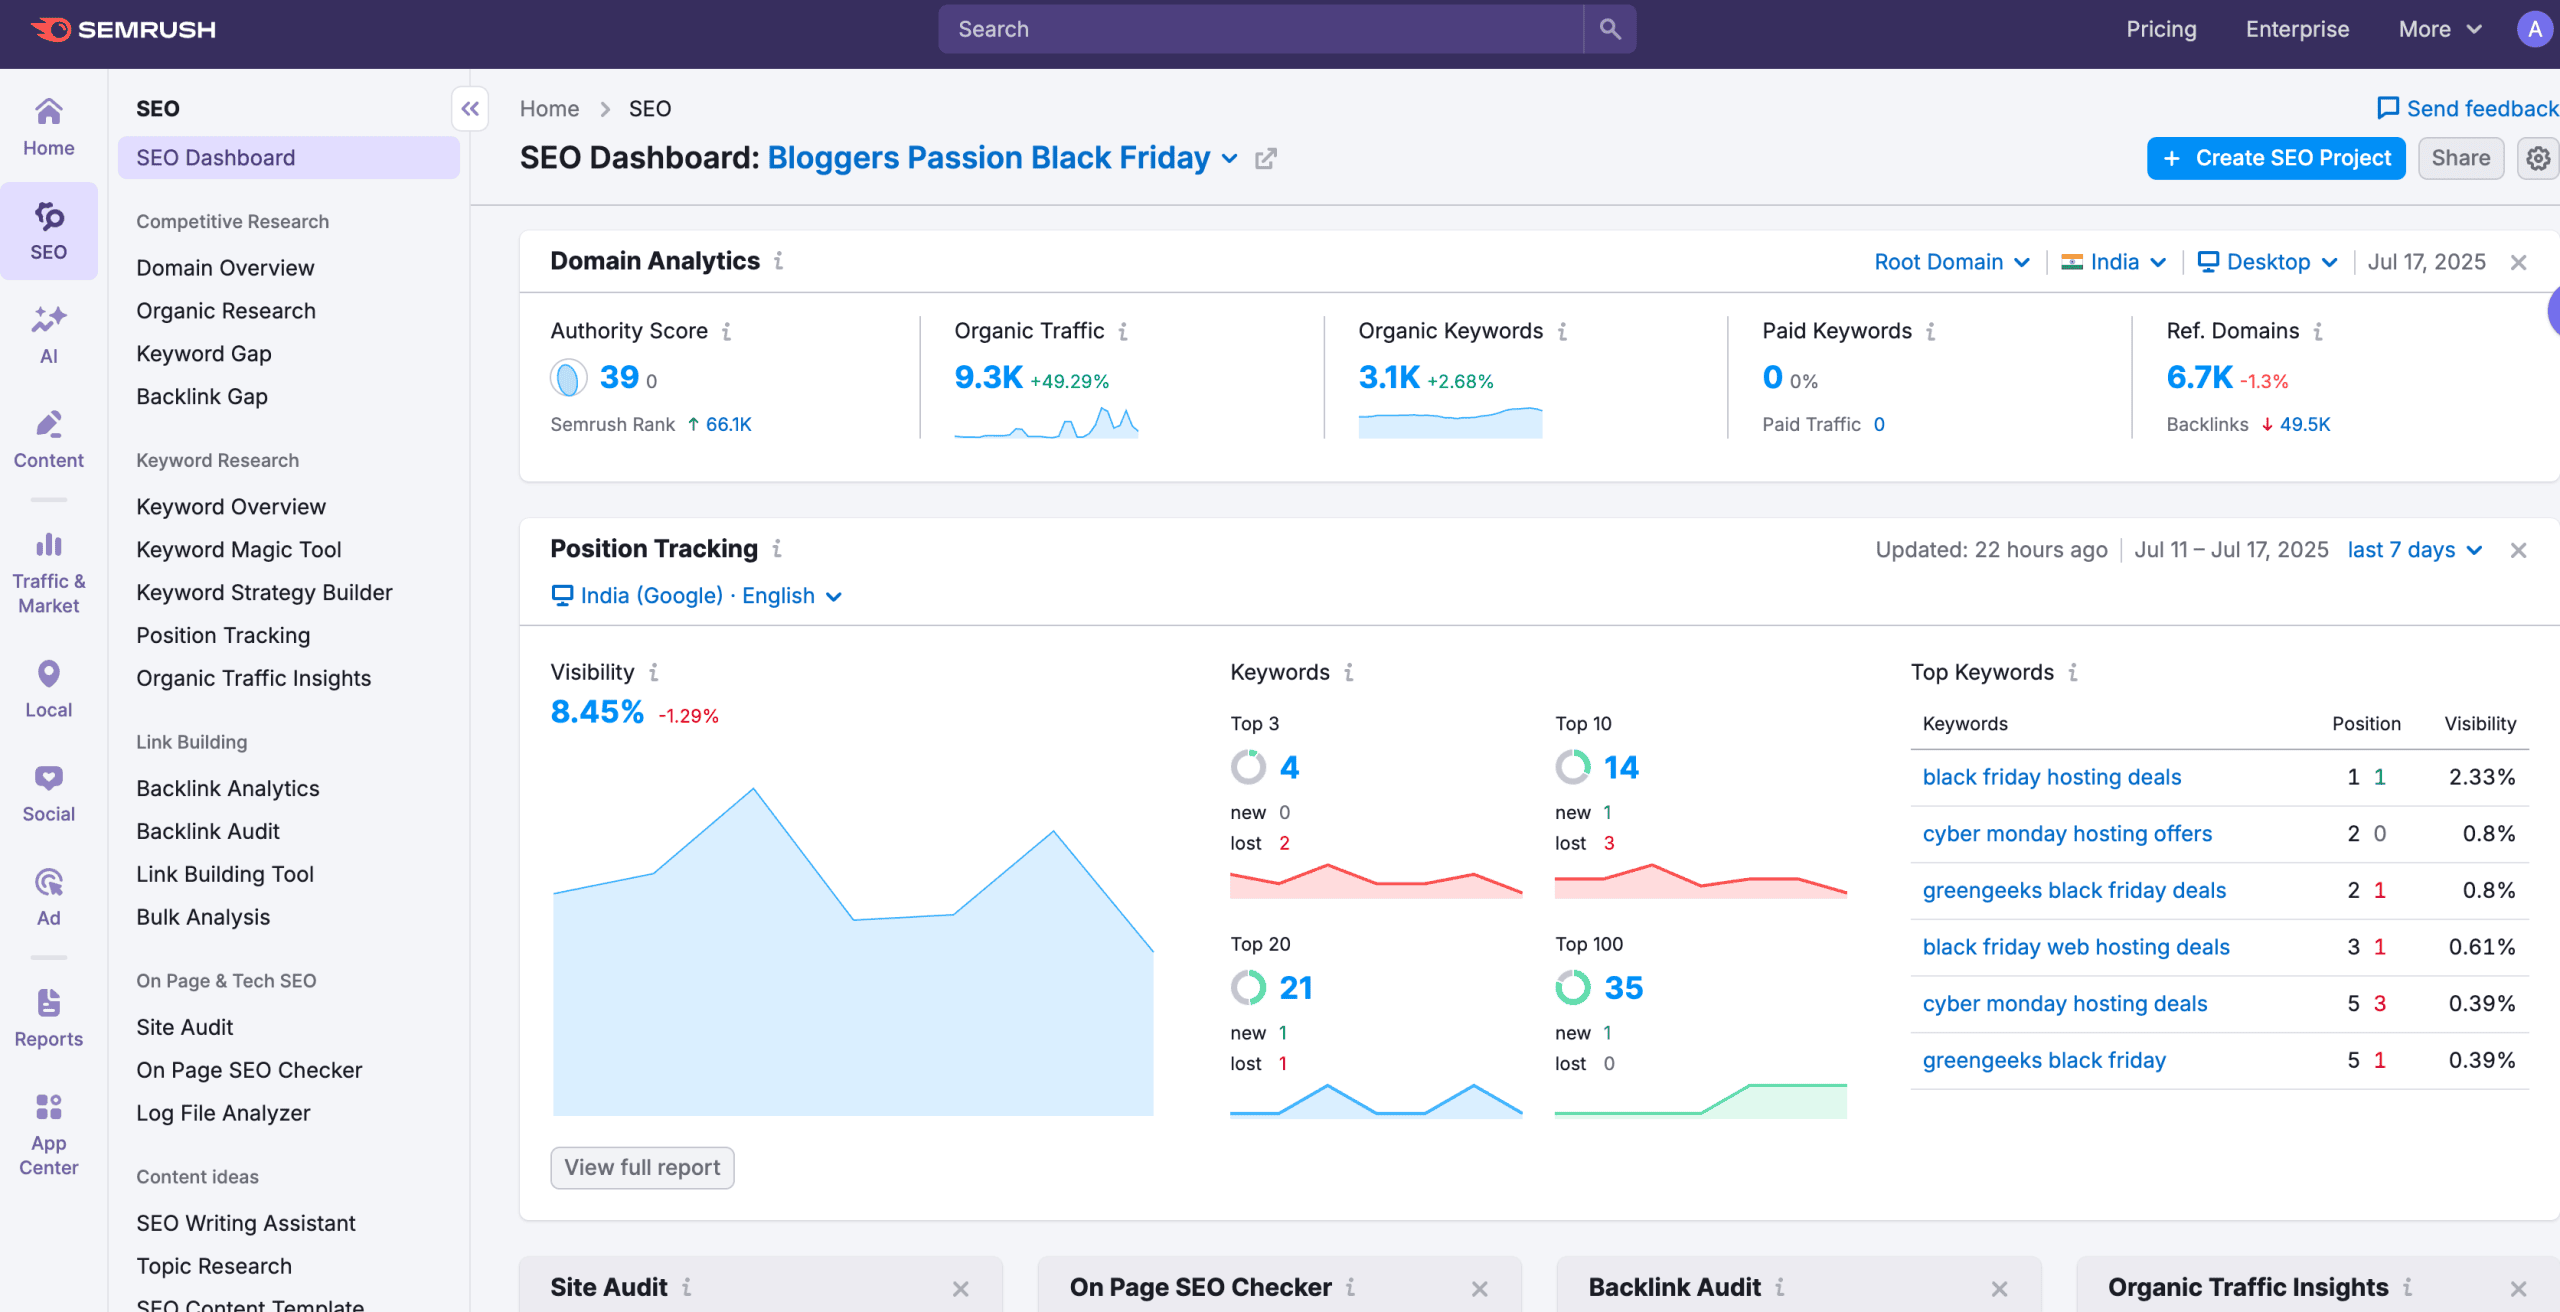Click Organic Traffic info icon
2560x1312 pixels.
pyautogui.click(x=1124, y=331)
